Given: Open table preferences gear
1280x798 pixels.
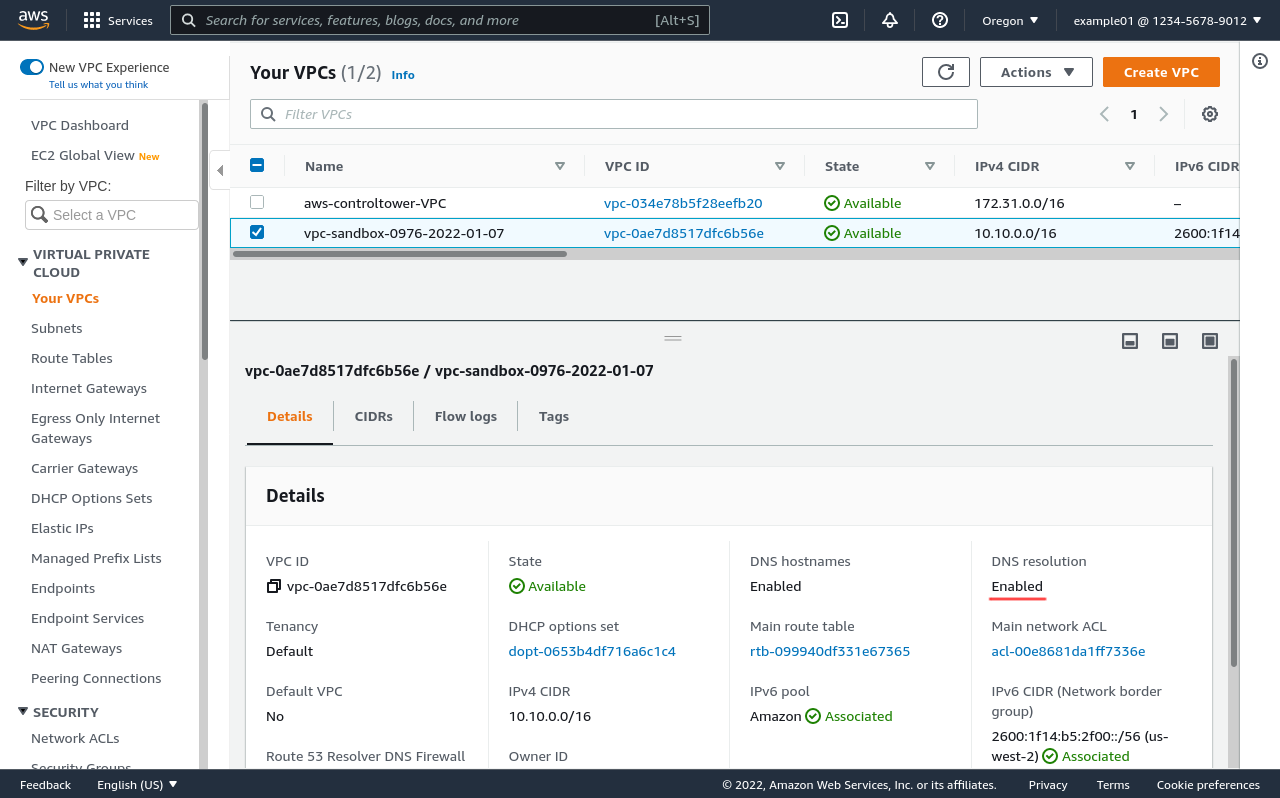Looking at the screenshot, I should coord(1210,114).
